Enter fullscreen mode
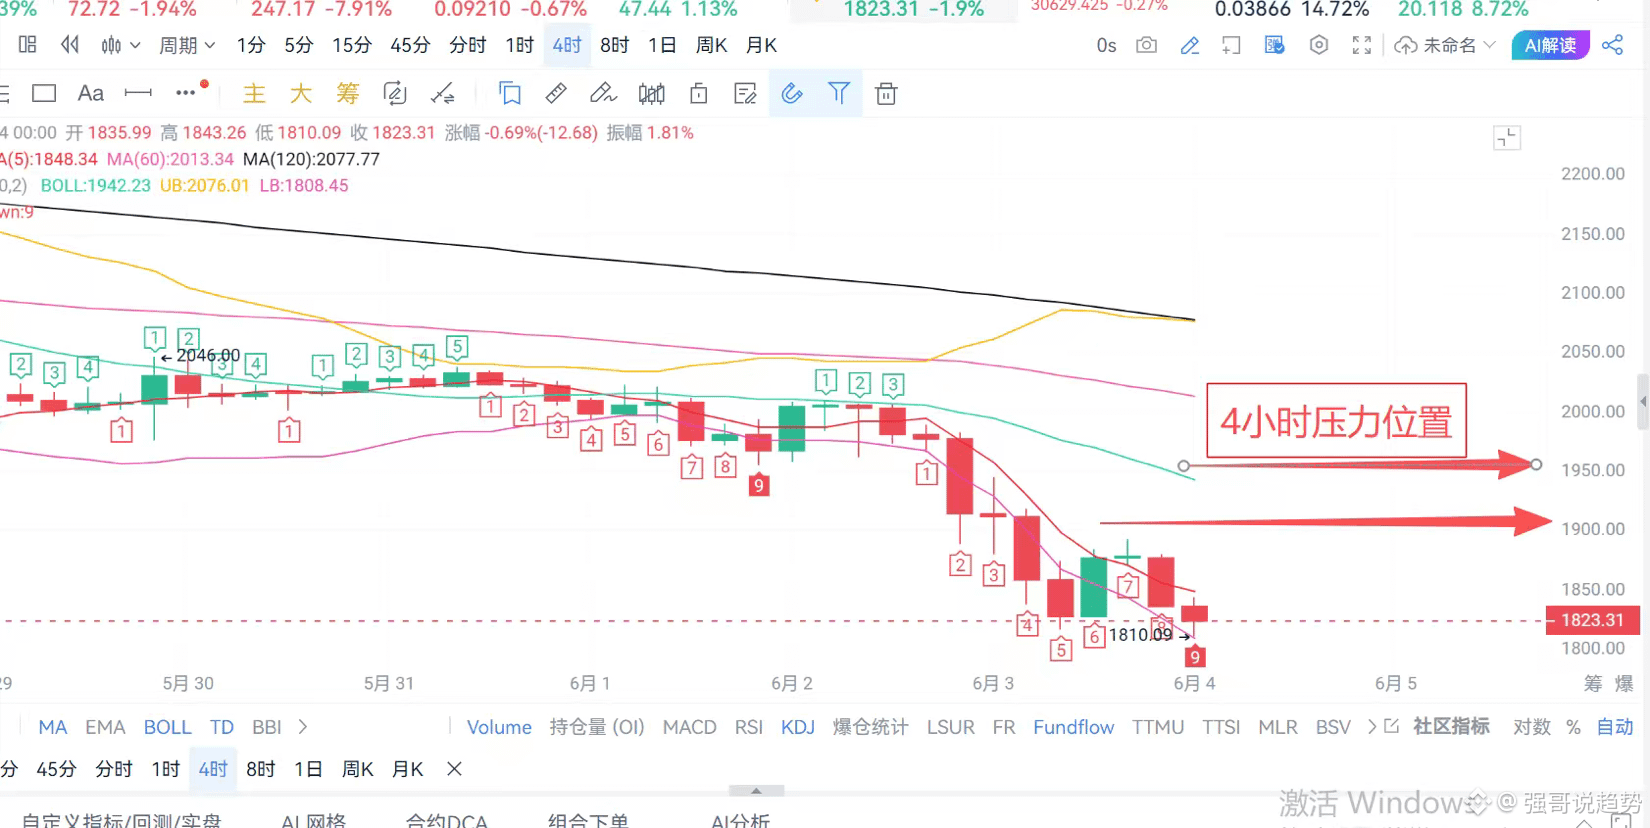Image resolution: width=1650 pixels, height=828 pixels. click(x=1362, y=45)
